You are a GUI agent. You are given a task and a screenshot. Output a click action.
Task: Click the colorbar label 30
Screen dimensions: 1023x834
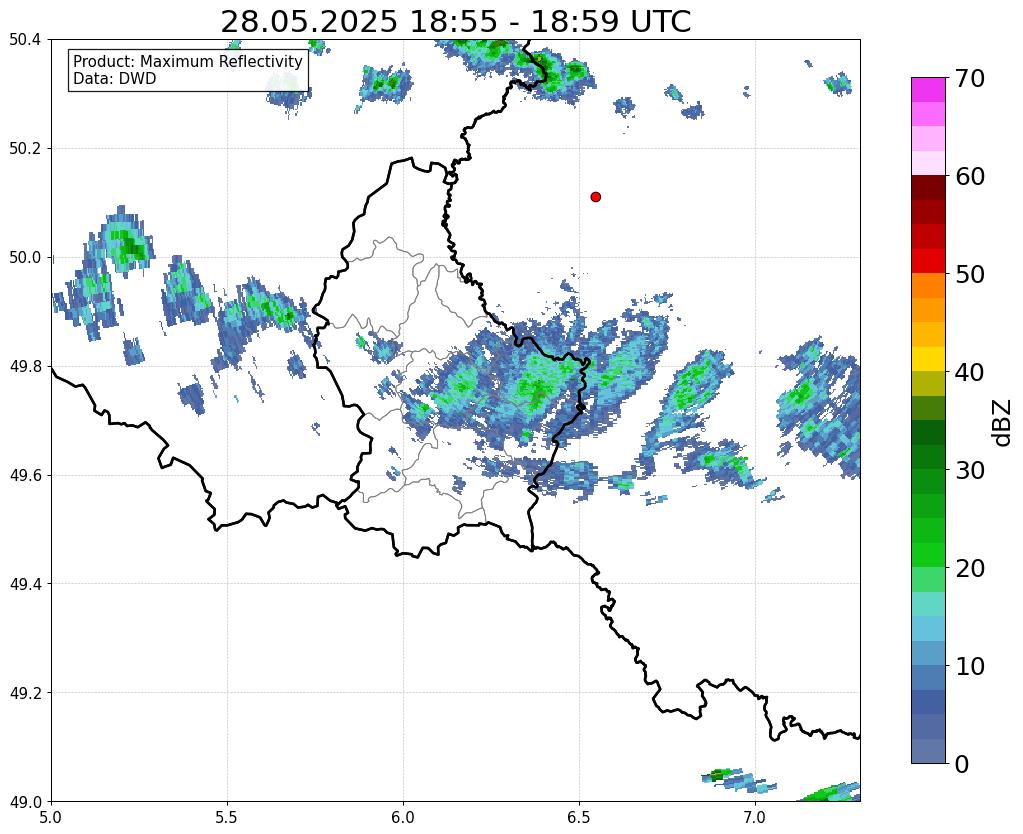[969, 470]
